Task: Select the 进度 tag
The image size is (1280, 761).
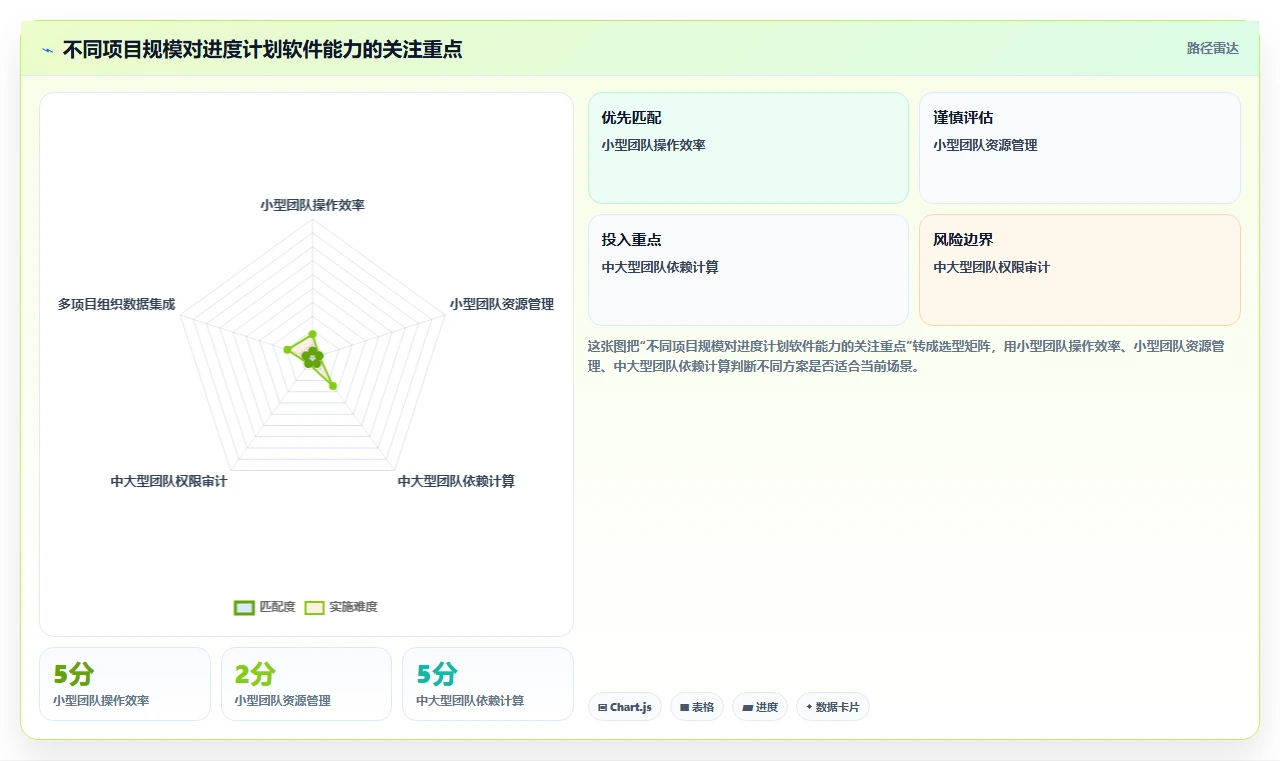Action: (x=760, y=707)
